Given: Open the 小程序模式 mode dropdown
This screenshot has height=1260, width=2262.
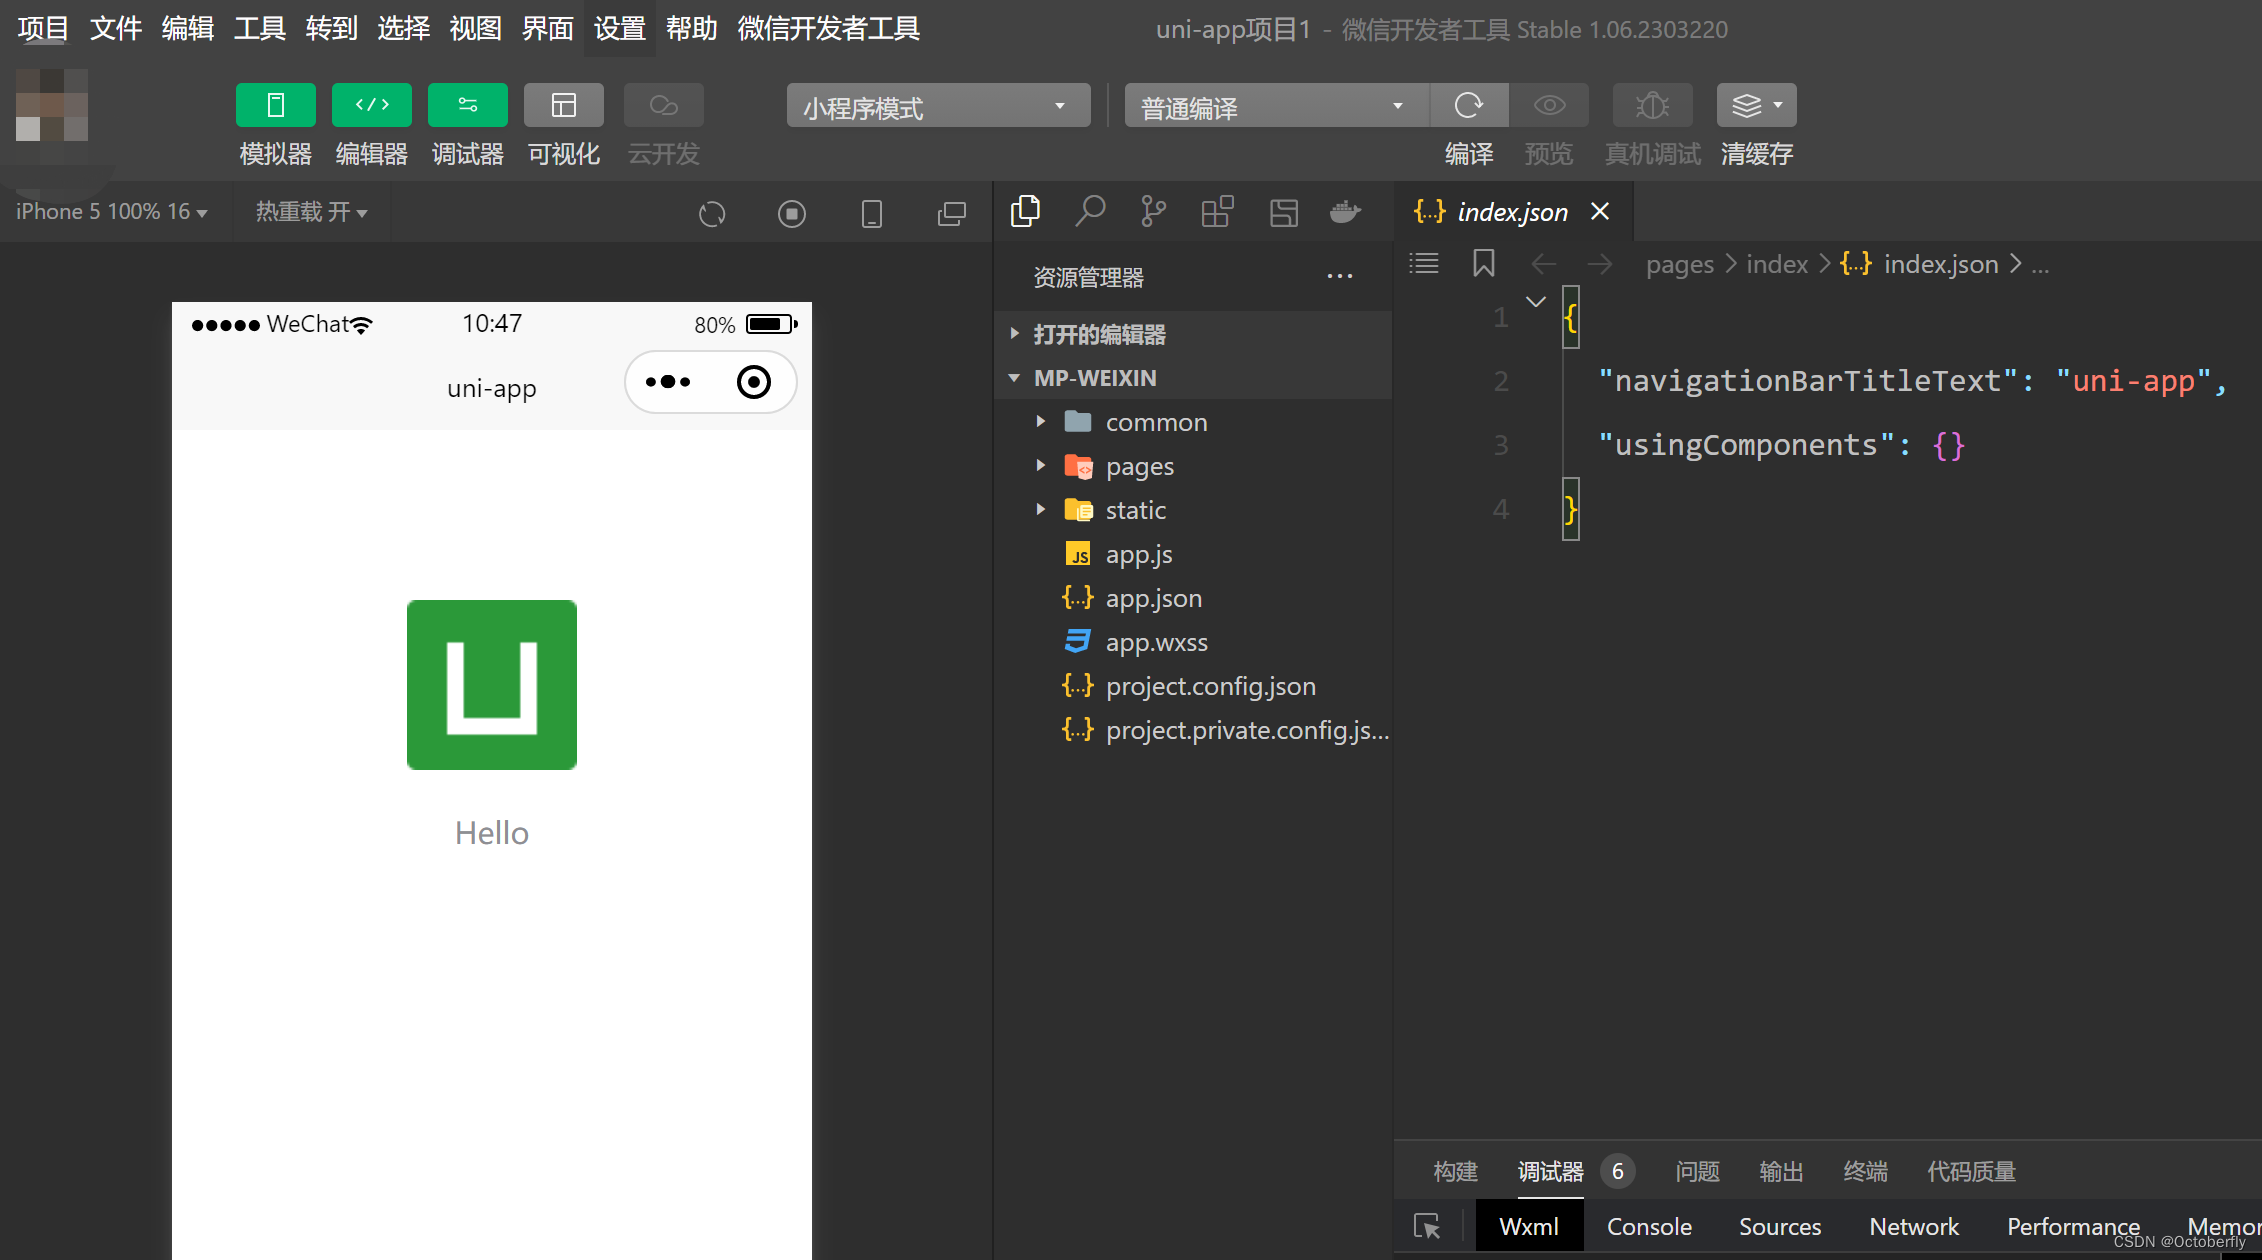Looking at the screenshot, I should click(937, 107).
